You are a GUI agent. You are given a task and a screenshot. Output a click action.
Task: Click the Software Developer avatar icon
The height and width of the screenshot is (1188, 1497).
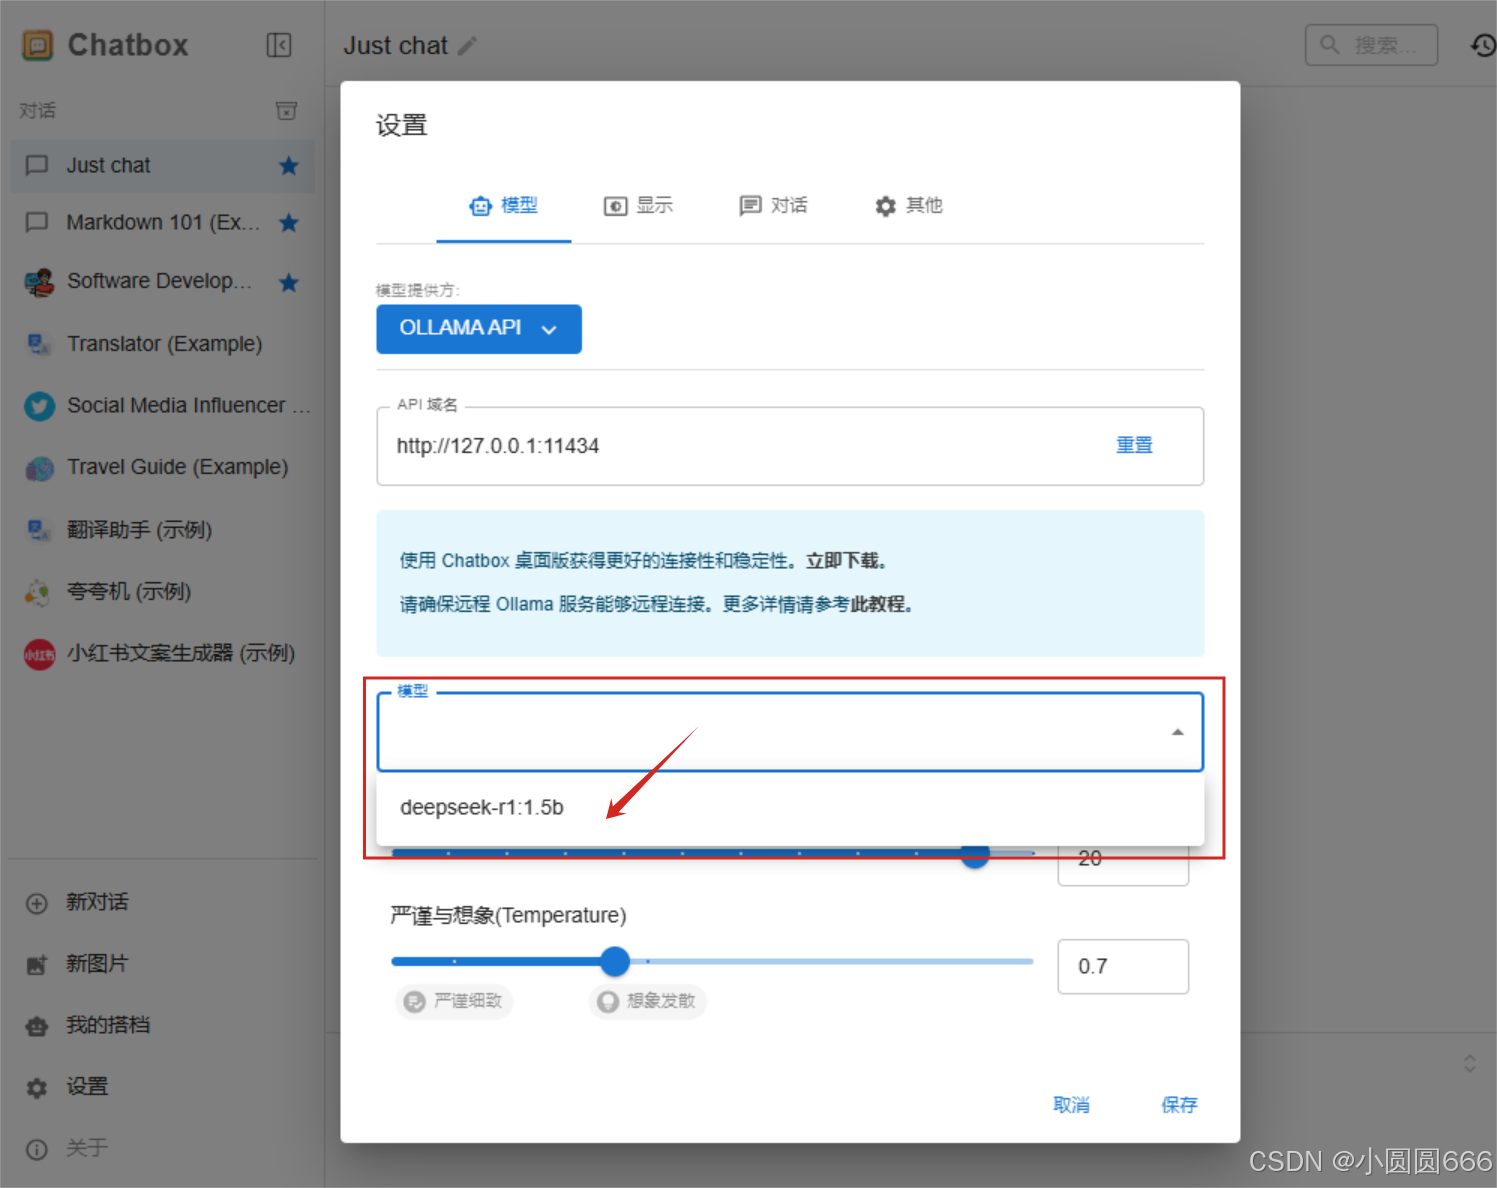tap(39, 283)
